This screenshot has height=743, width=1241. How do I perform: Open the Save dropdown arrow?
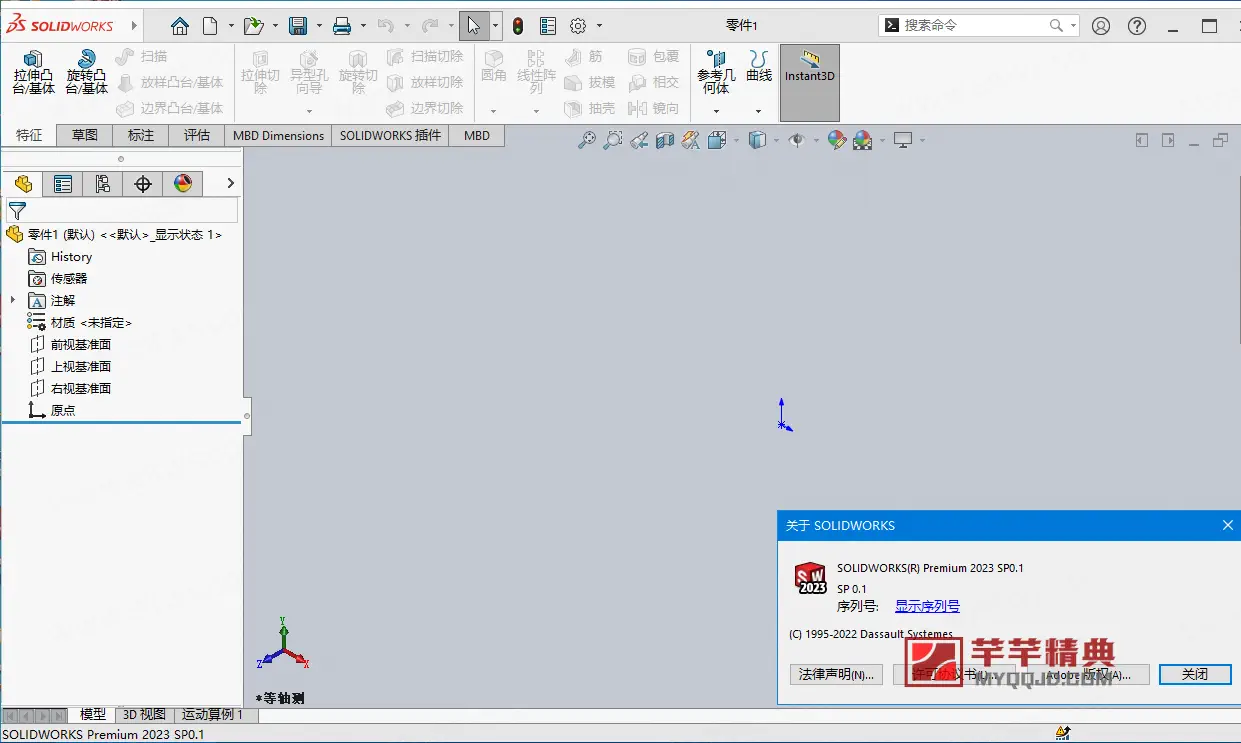tap(319, 26)
